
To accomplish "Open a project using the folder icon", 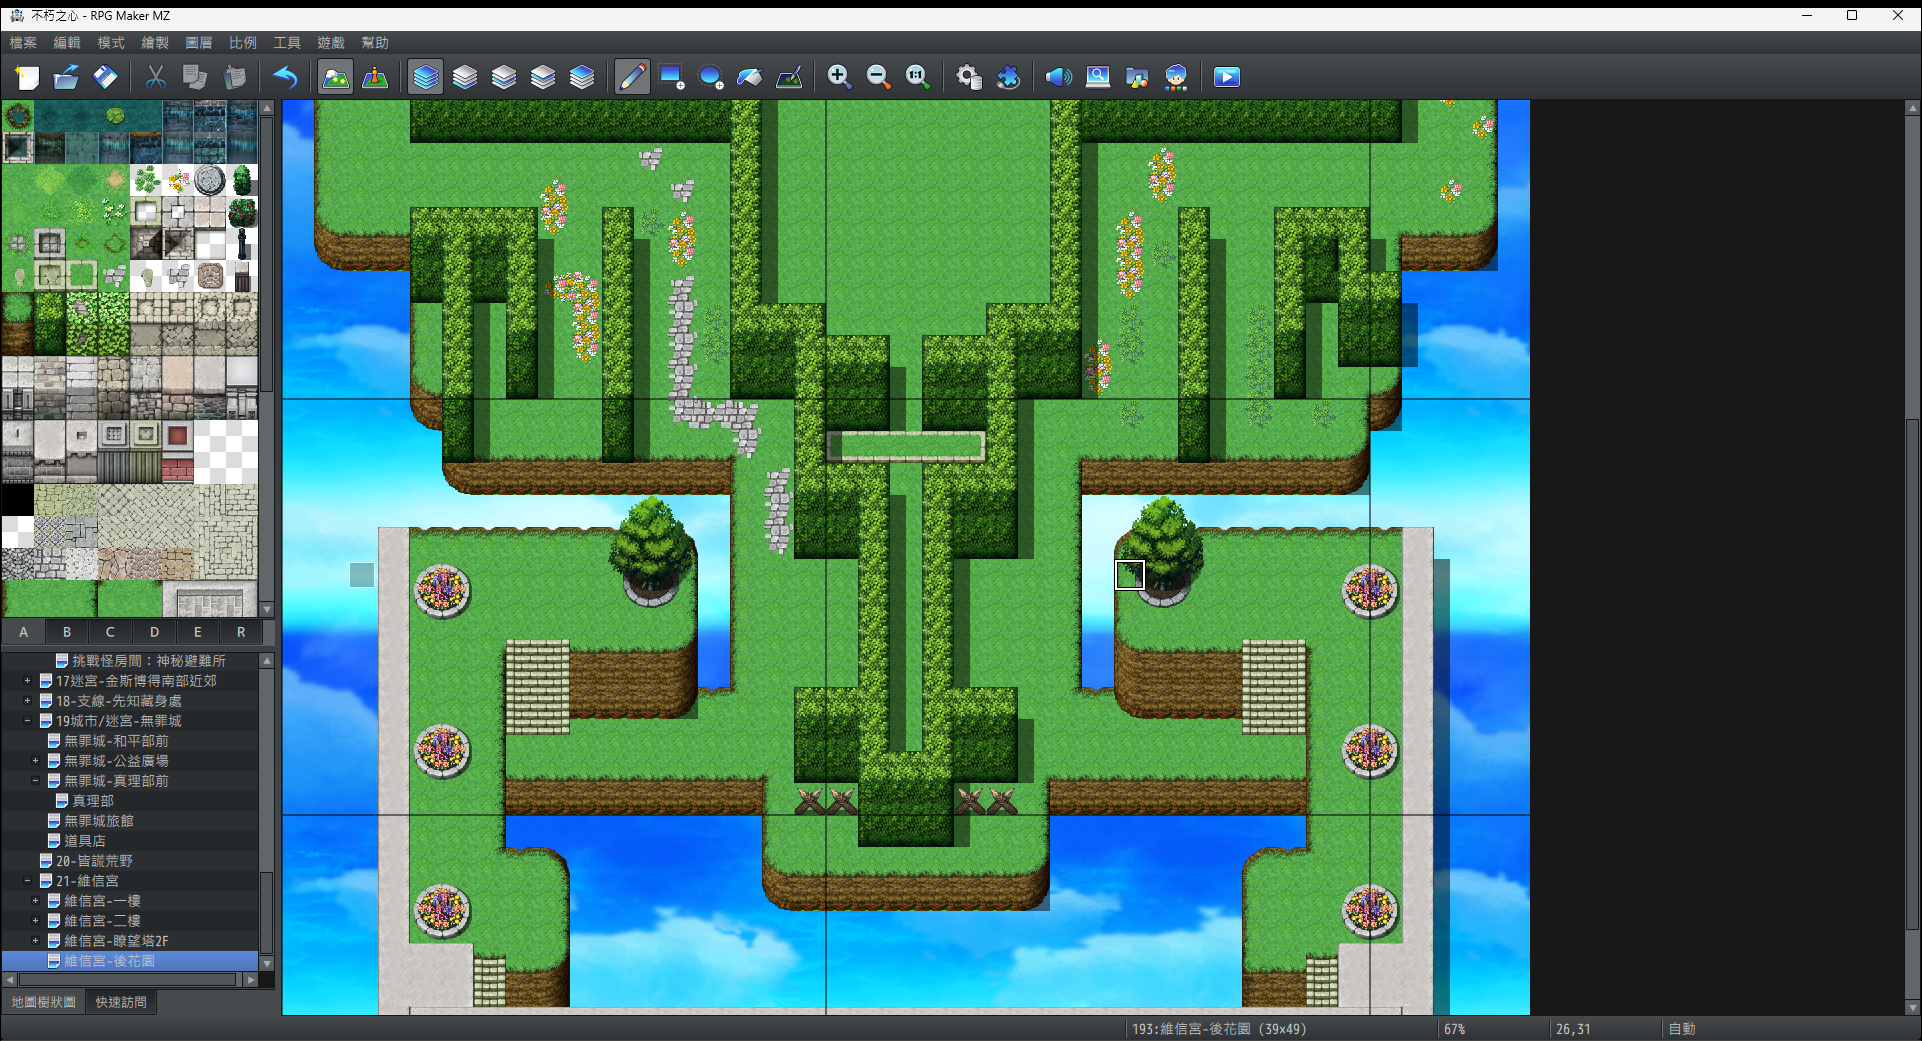I will [66, 77].
